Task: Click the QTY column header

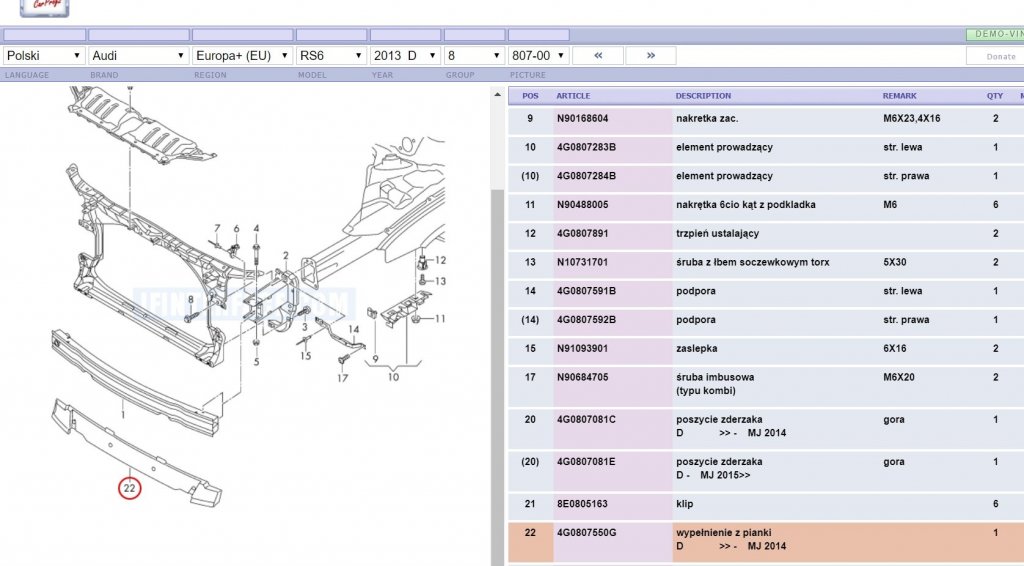Action: coord(995,95)
